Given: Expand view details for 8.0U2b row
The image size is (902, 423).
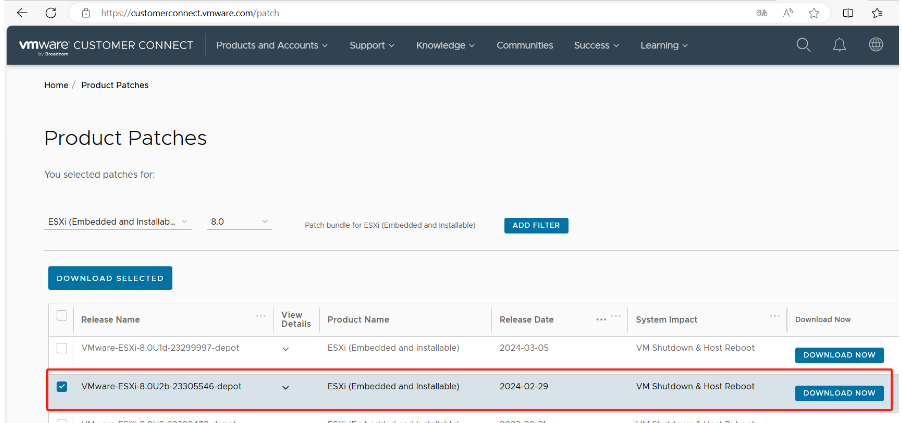Looking at the screenshot, I should click(x=285, y=387).
